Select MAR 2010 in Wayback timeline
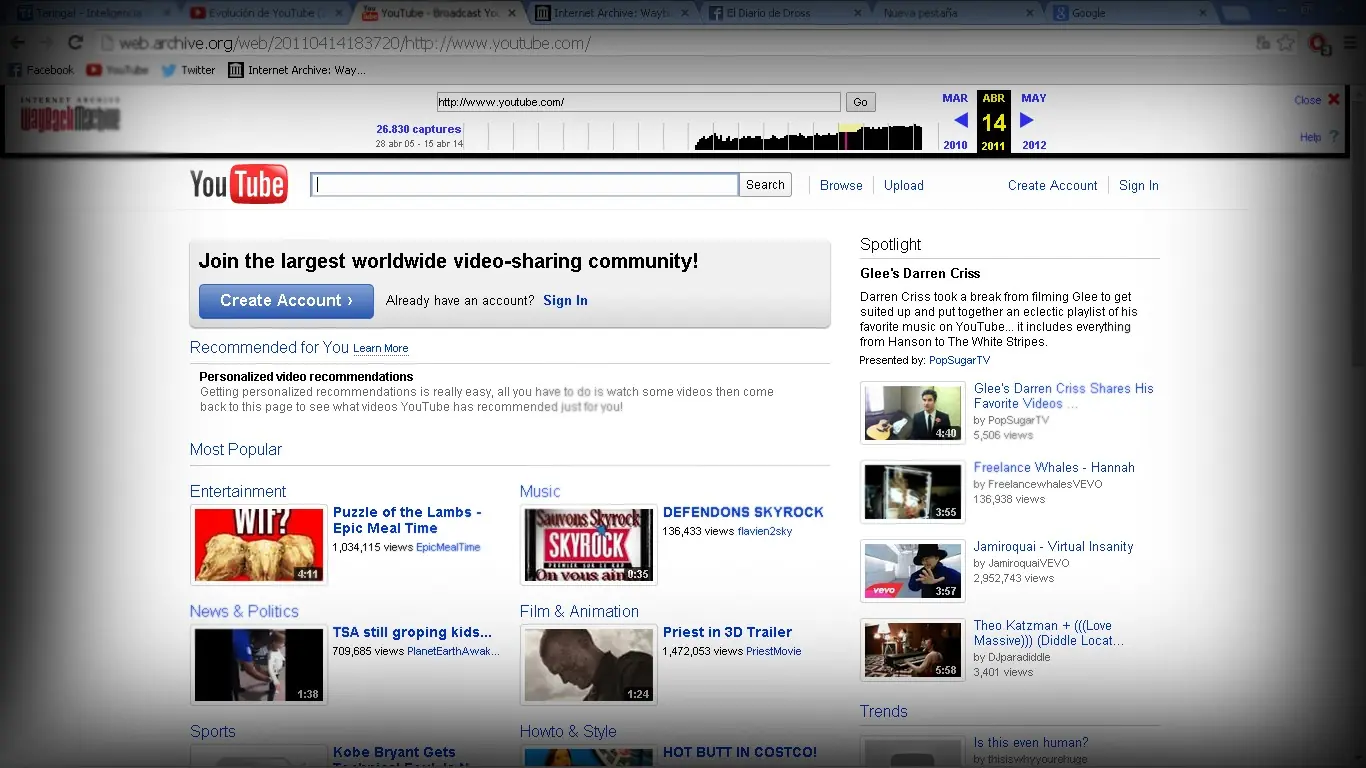 955,121
